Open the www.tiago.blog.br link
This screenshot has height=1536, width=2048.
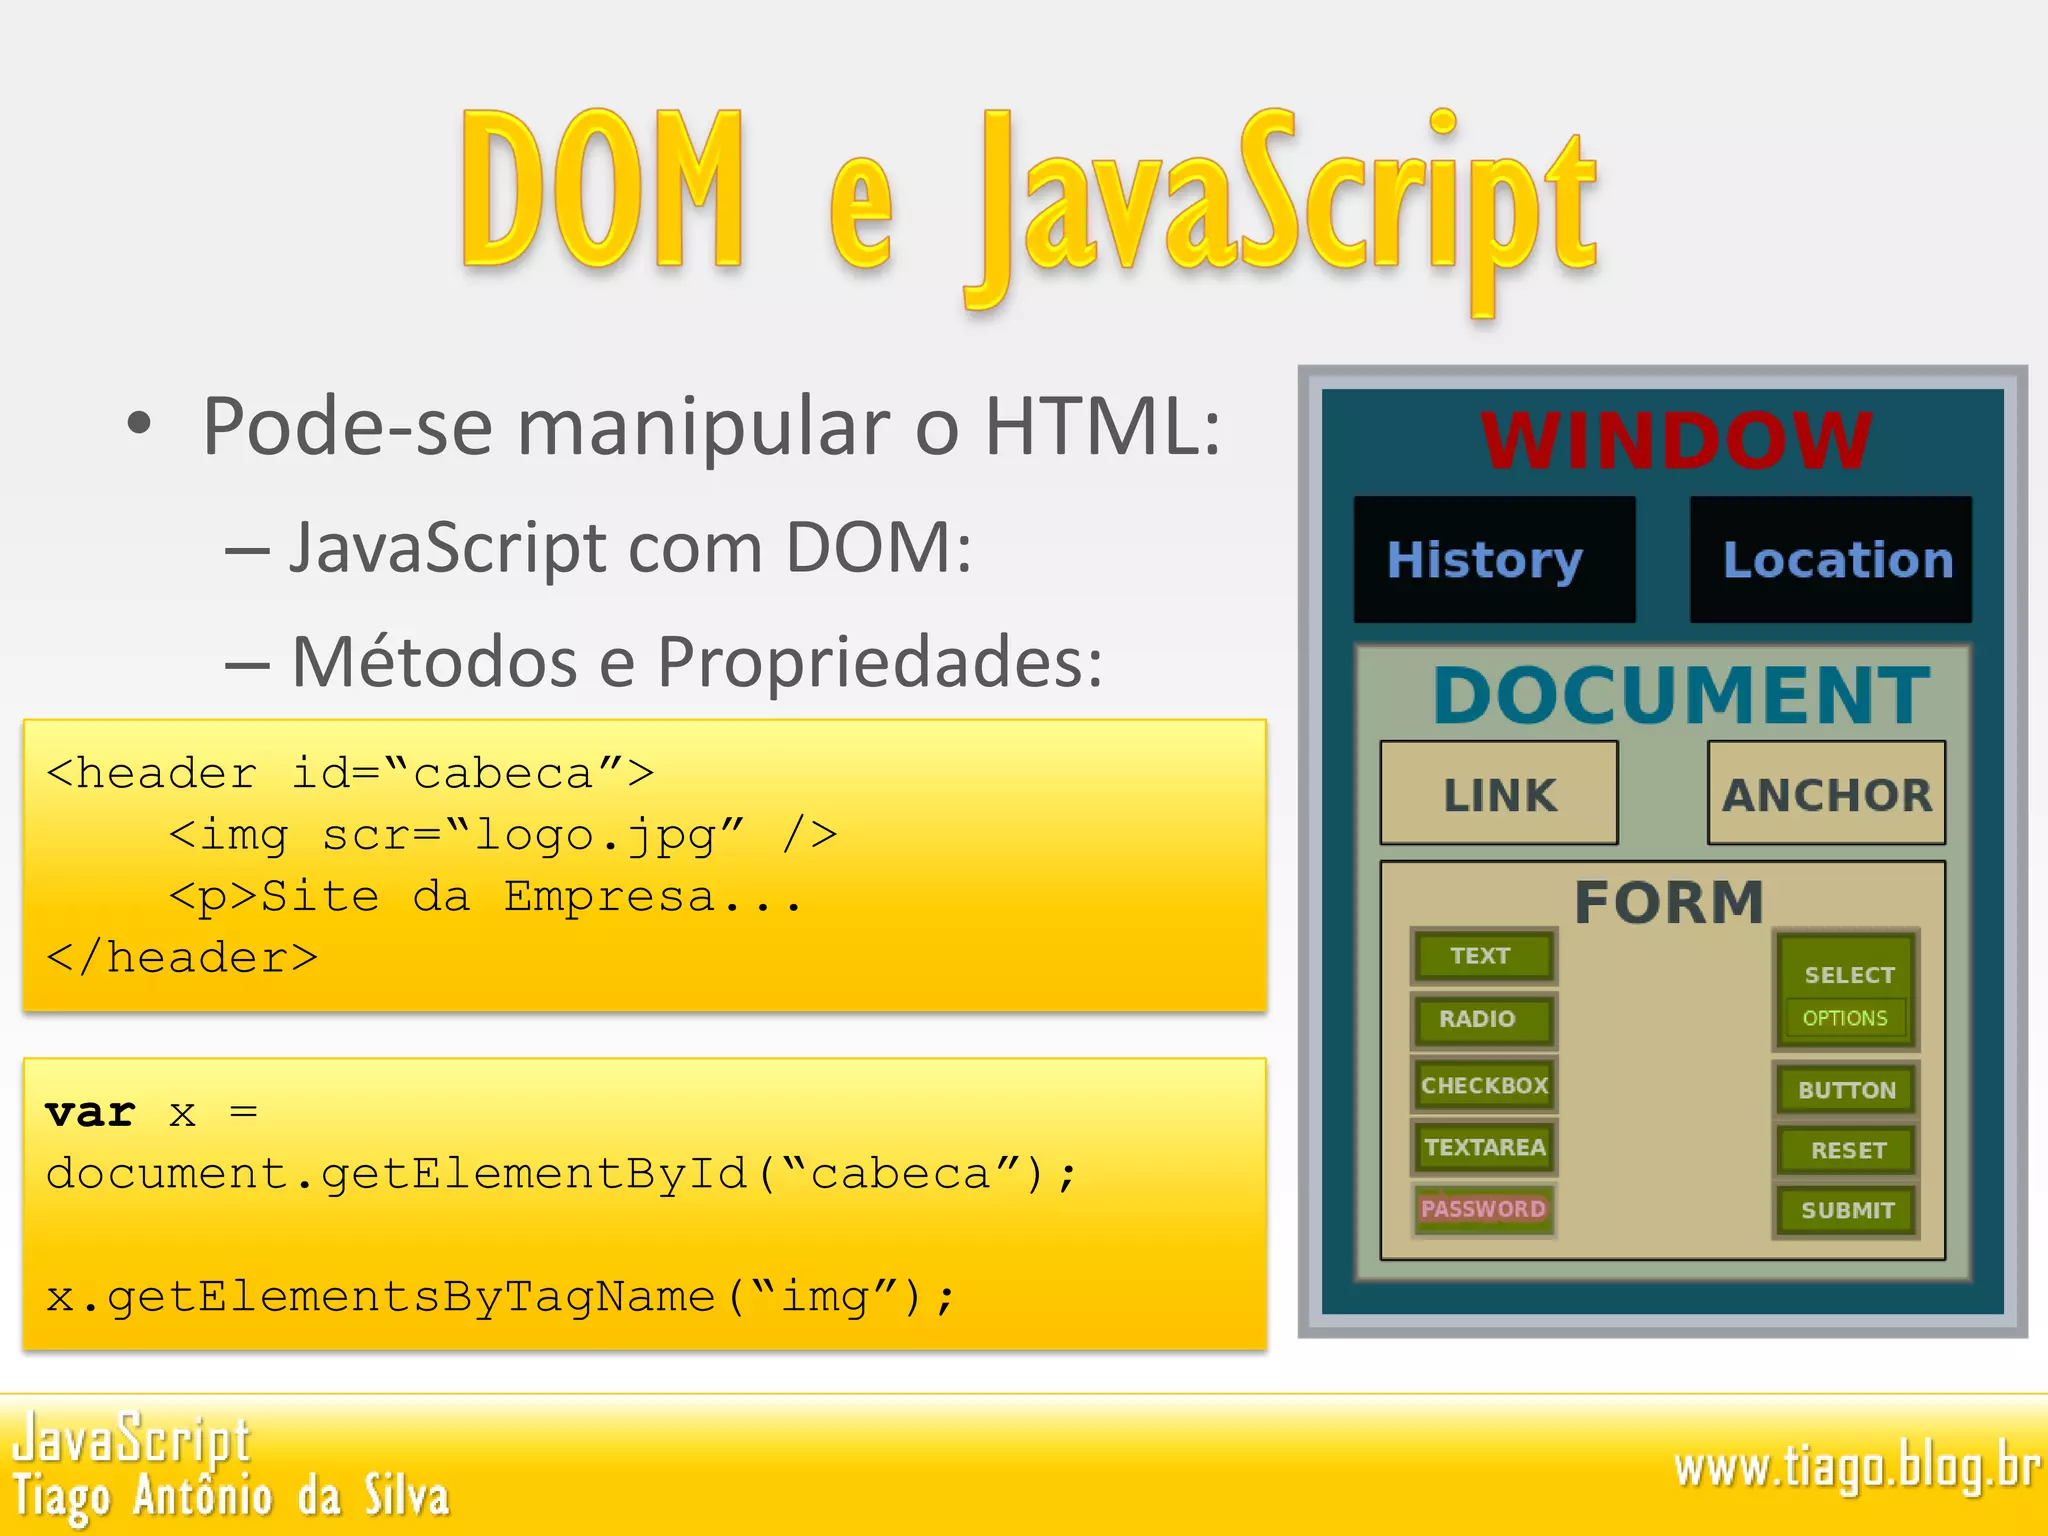coord(1857,1469)
